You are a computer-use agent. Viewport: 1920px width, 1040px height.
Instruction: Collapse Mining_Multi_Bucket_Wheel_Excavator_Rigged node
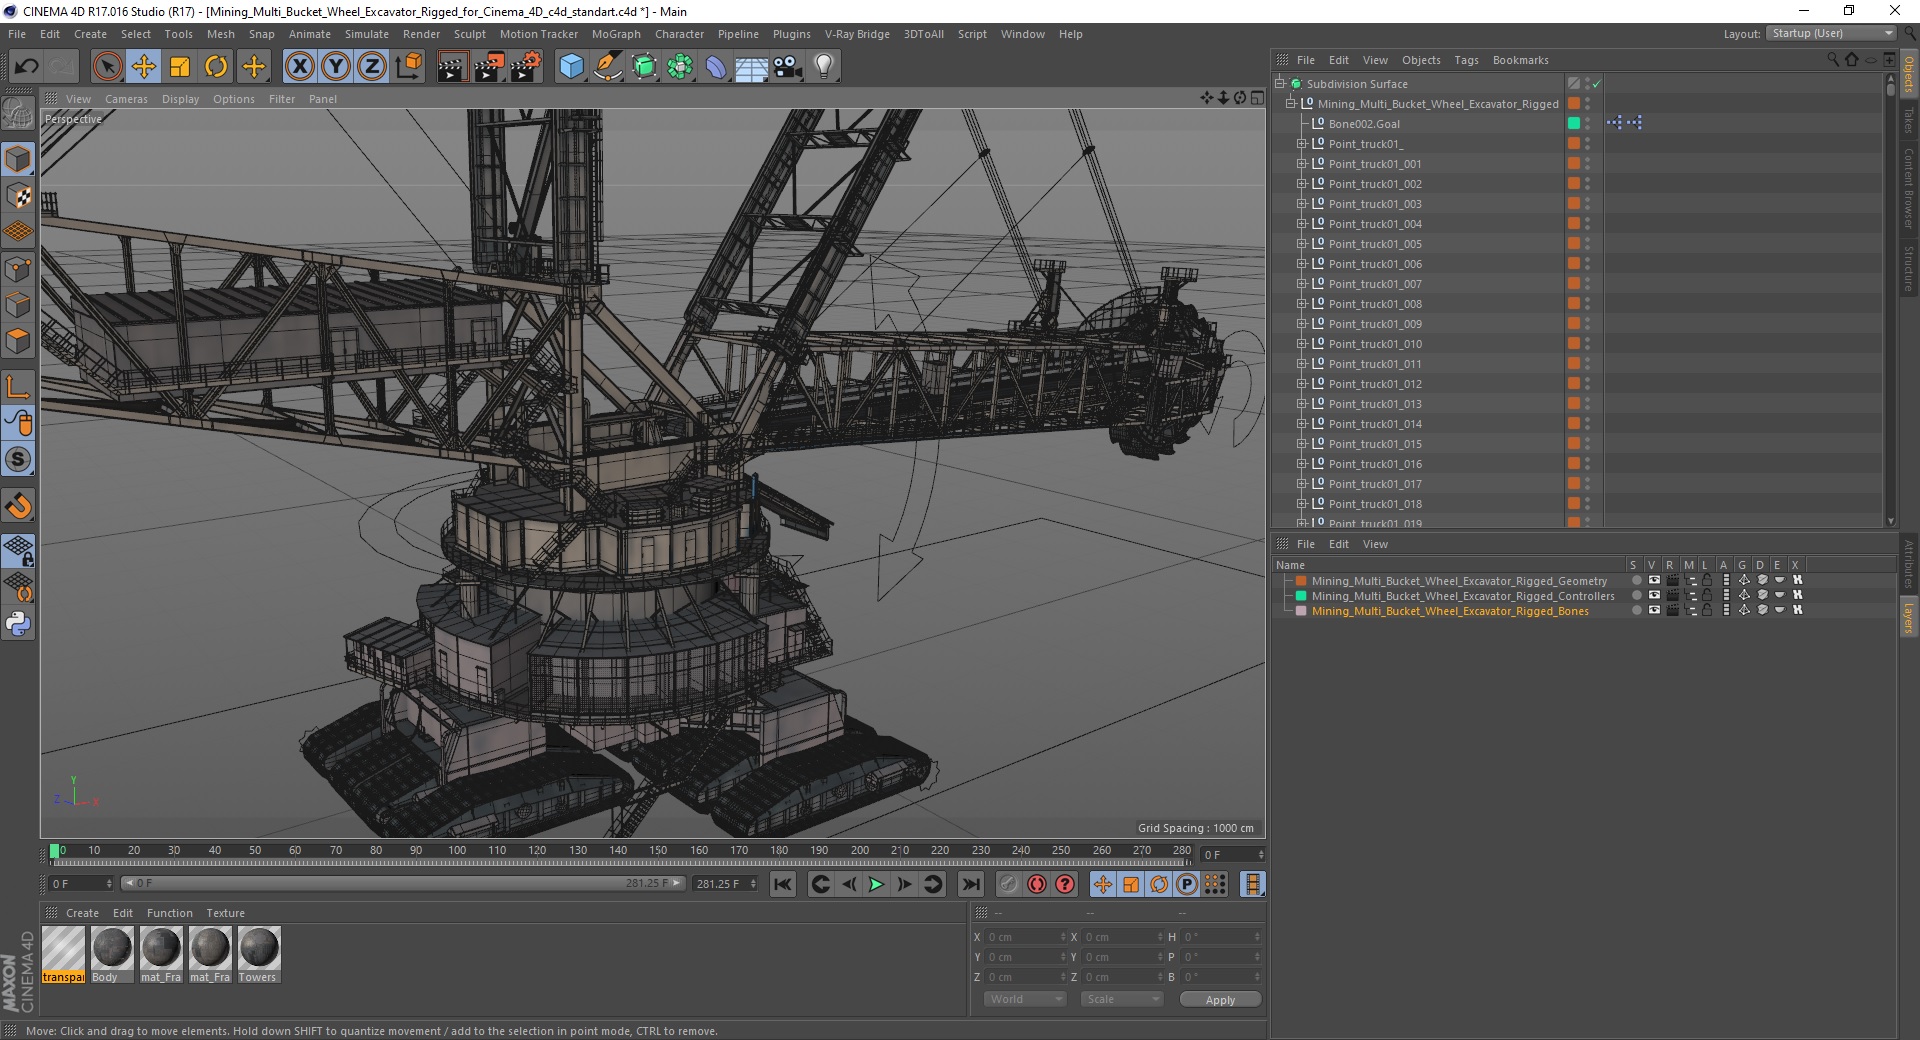click(x=1290, y=104)
